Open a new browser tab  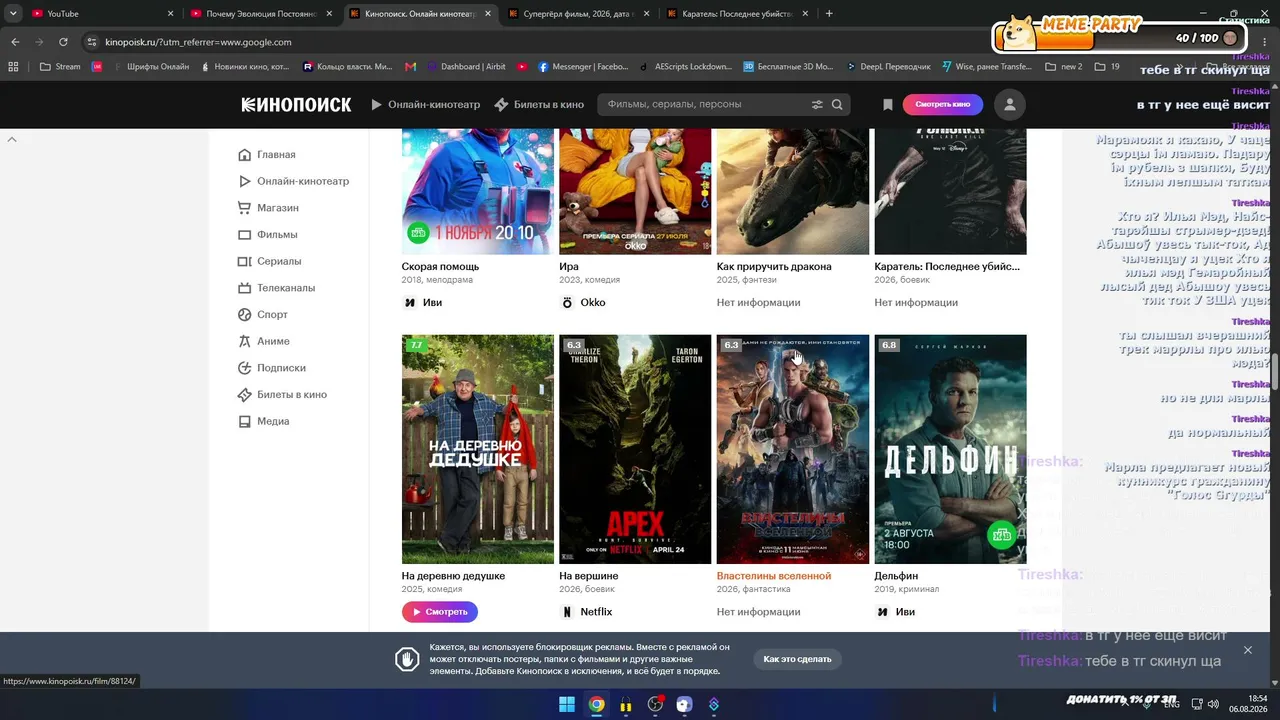click(x=829, y=14)
